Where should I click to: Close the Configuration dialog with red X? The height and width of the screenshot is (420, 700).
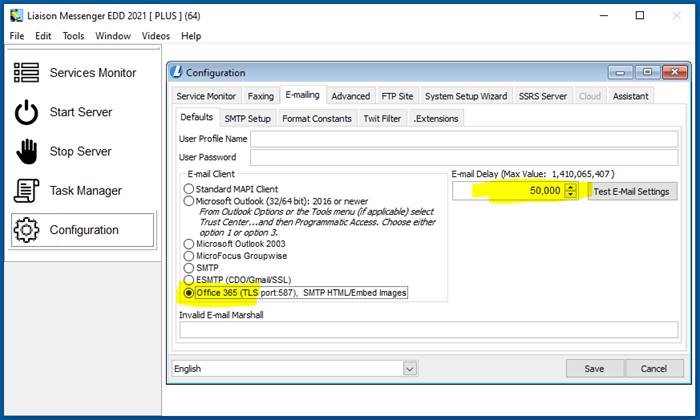tap(675, 72)
